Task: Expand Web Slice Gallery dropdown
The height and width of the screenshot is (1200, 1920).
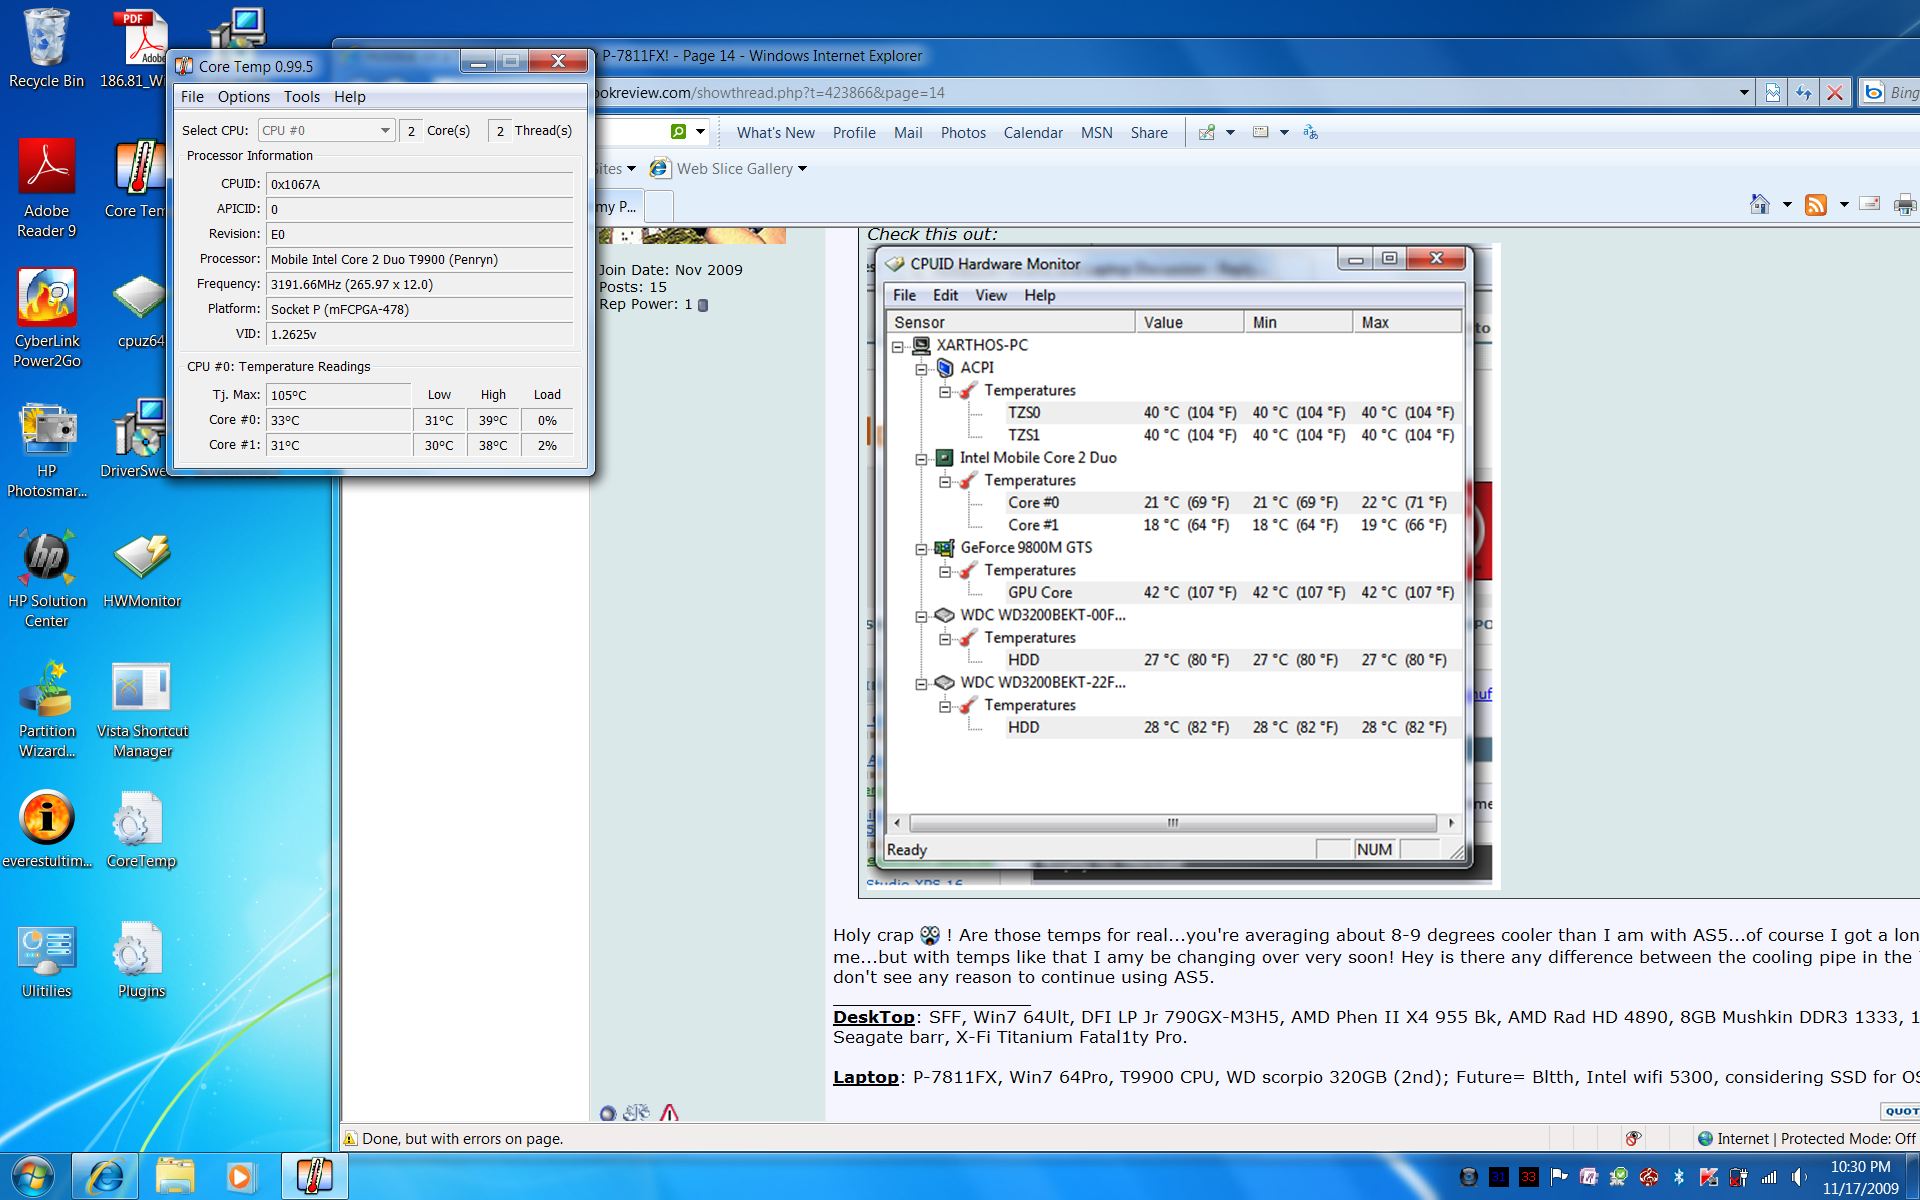Action: point(802,169)
